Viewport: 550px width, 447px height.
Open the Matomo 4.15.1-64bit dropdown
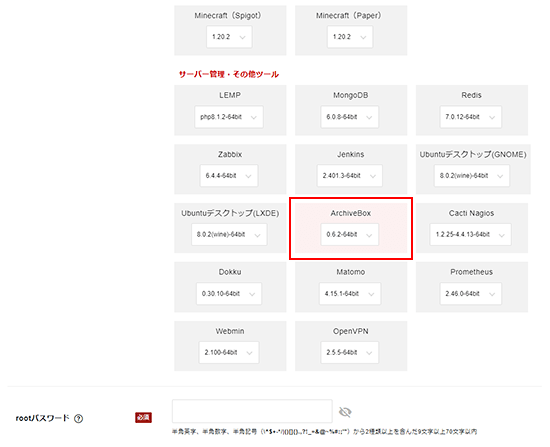click(x=350, y=293)
